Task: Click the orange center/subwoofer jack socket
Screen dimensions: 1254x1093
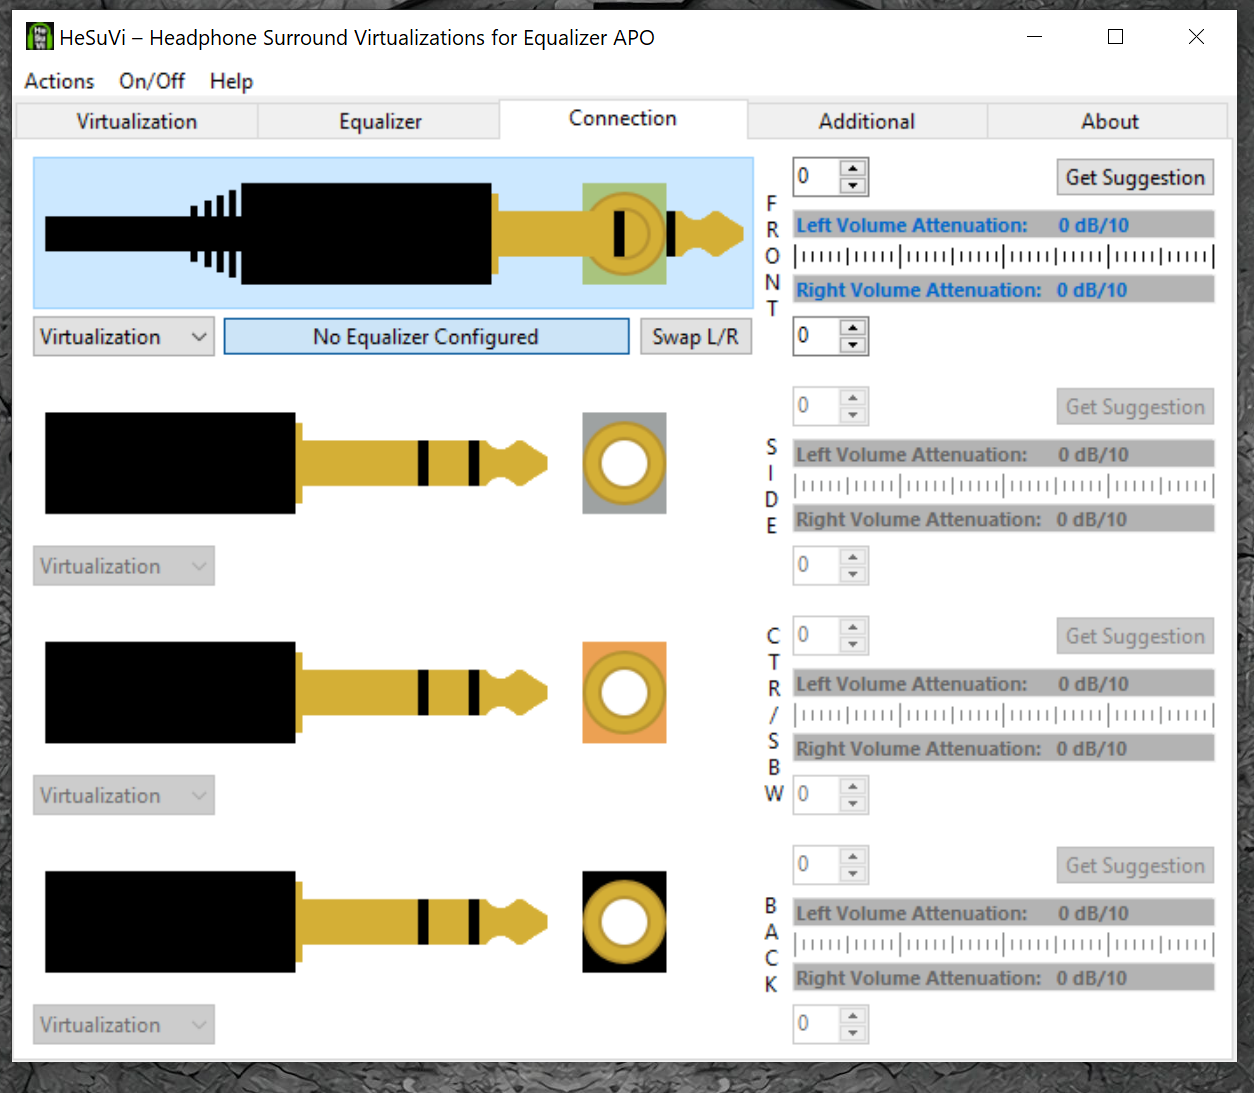Action: [x=625, y=693]
